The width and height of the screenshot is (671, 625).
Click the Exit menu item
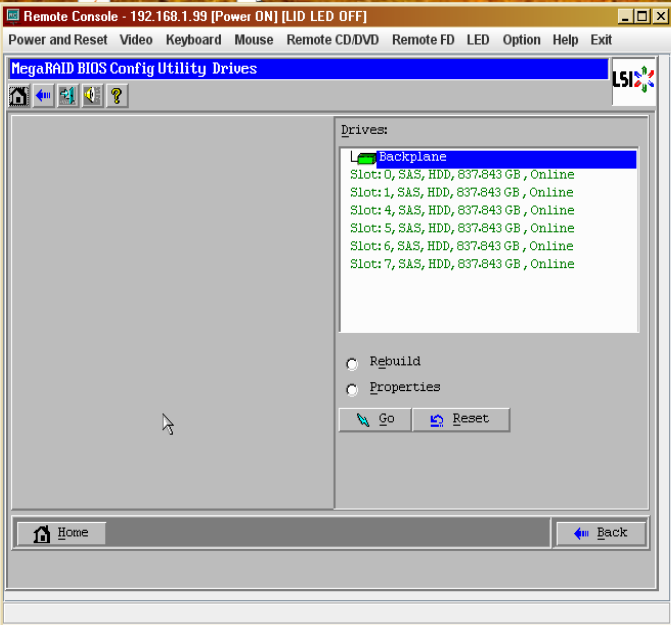pyautogui.click(x=601, y=40)
